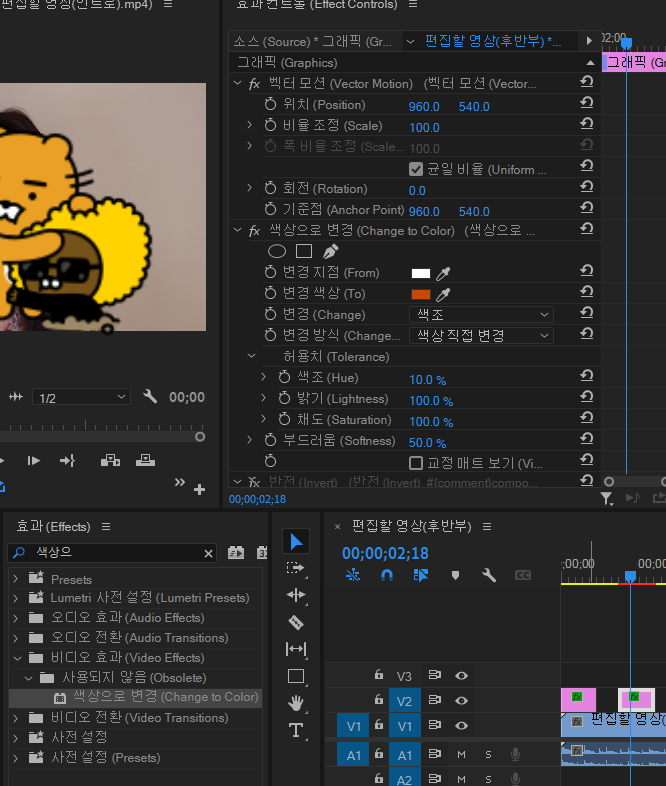Toggle V3 track output eye
The width and height of the screenshot is (666, 786).
(462, 676)
